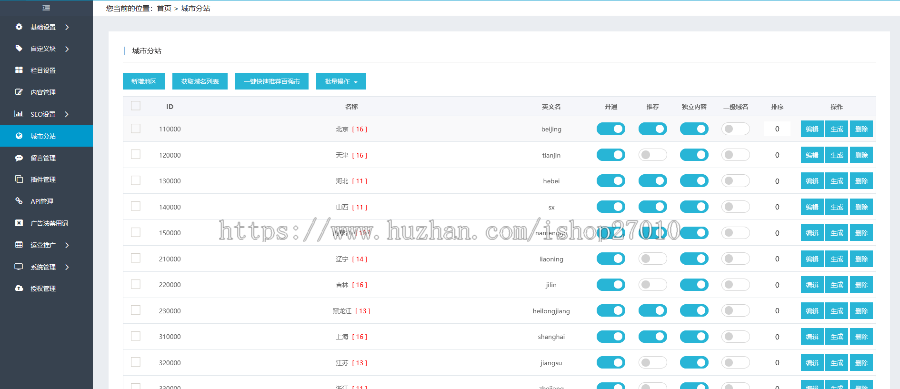Click the ID value 230000
This screenshot has height=389, width=900.
pos(170,311)
